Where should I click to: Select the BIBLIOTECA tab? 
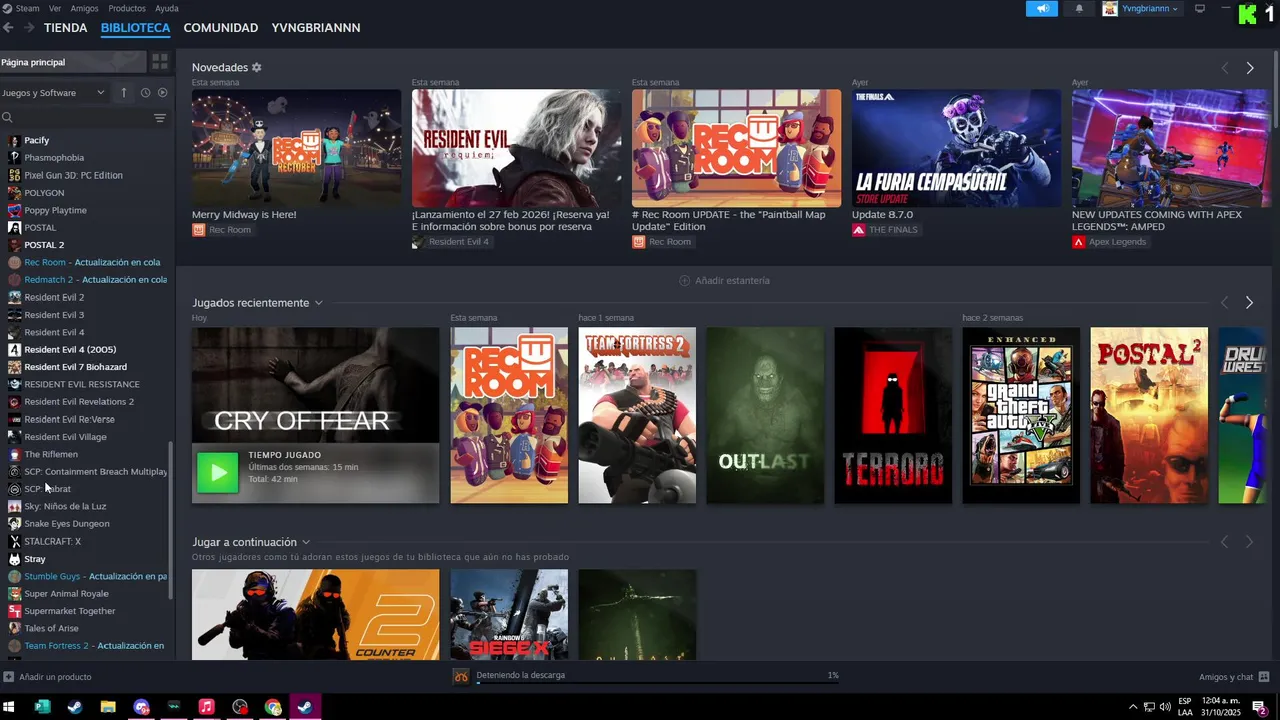tap(135, 28)
